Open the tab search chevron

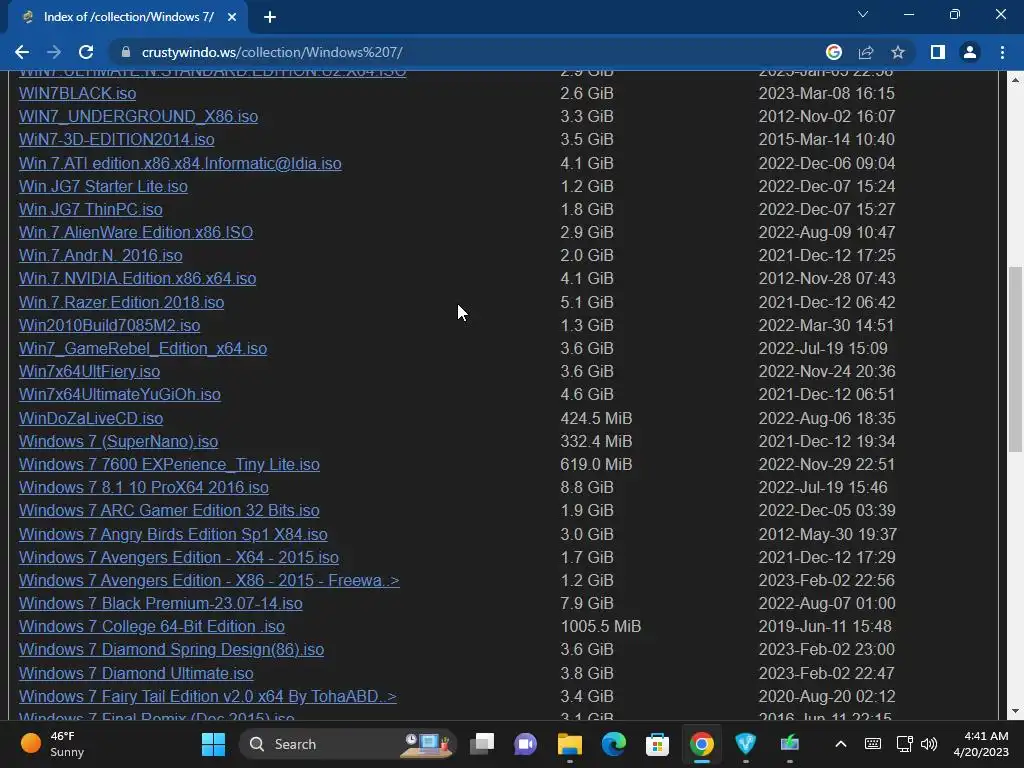[863, 14]
